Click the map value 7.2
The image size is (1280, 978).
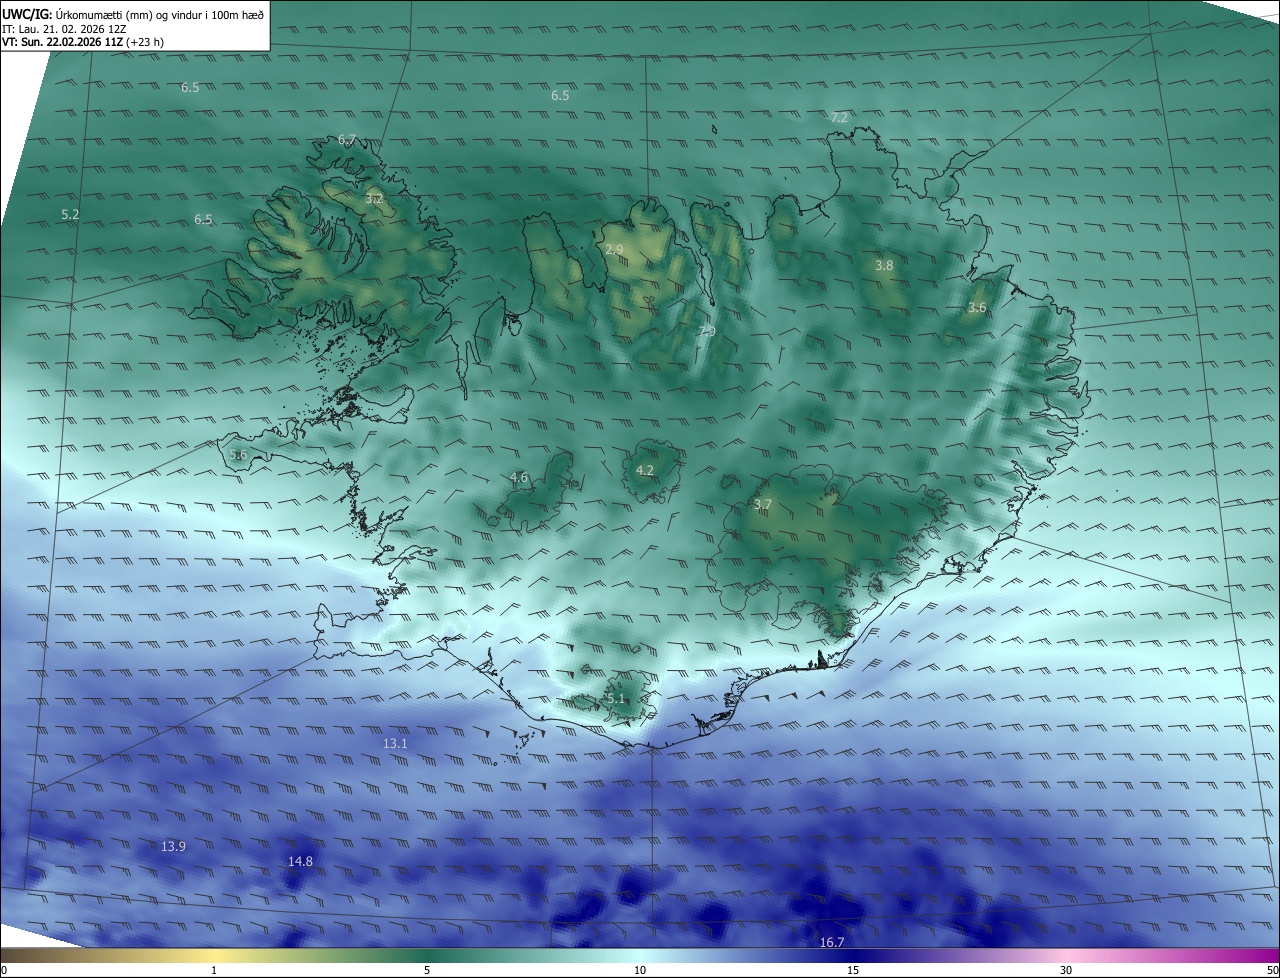click(839, 117)
